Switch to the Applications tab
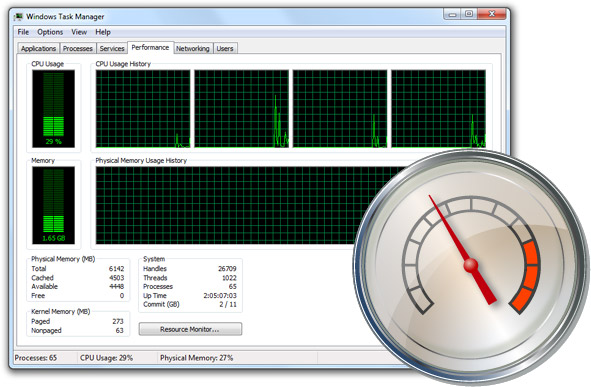The width and height of the screenshot is (591, 387). click(x=38, y=48)
